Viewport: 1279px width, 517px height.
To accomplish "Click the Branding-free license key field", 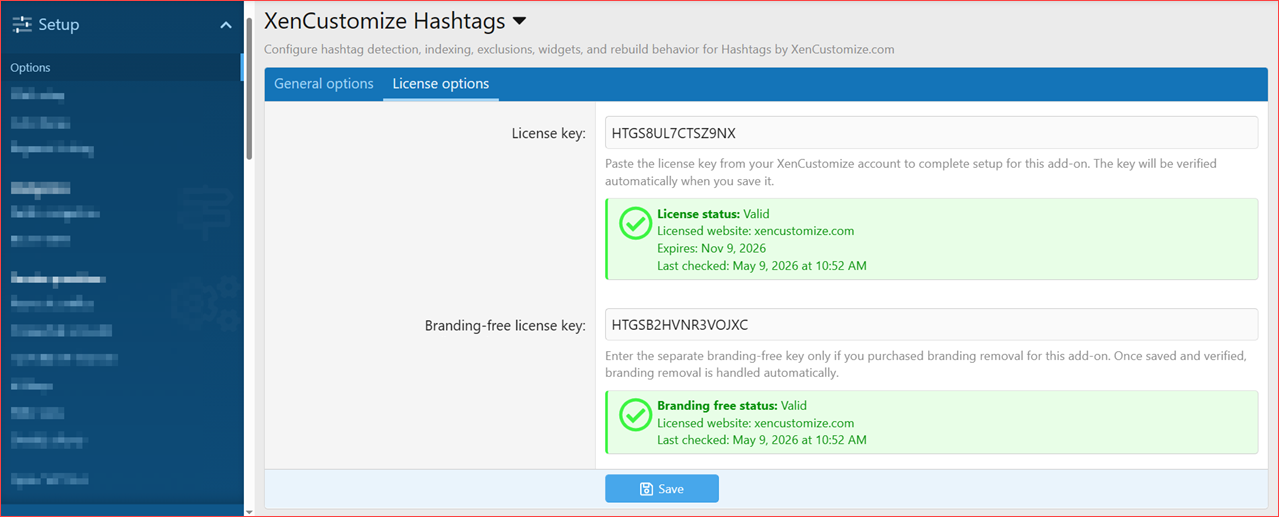I will click(931, 325).
